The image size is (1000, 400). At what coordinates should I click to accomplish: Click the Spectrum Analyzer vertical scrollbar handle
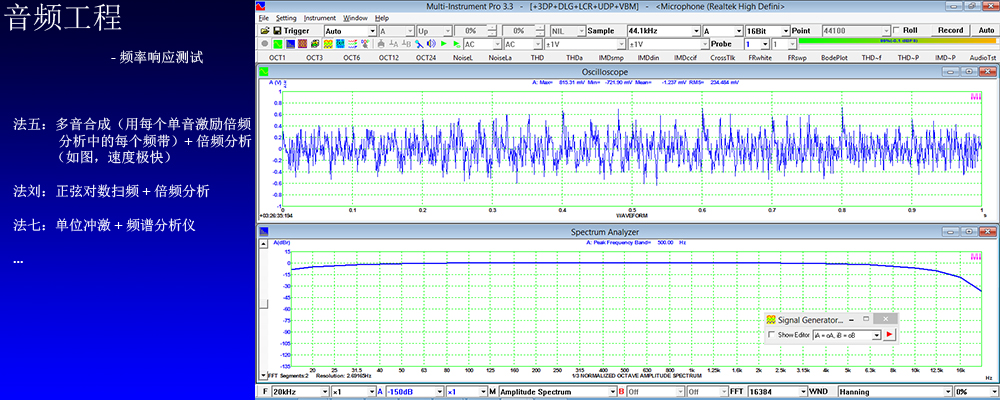tap(262, 304)
